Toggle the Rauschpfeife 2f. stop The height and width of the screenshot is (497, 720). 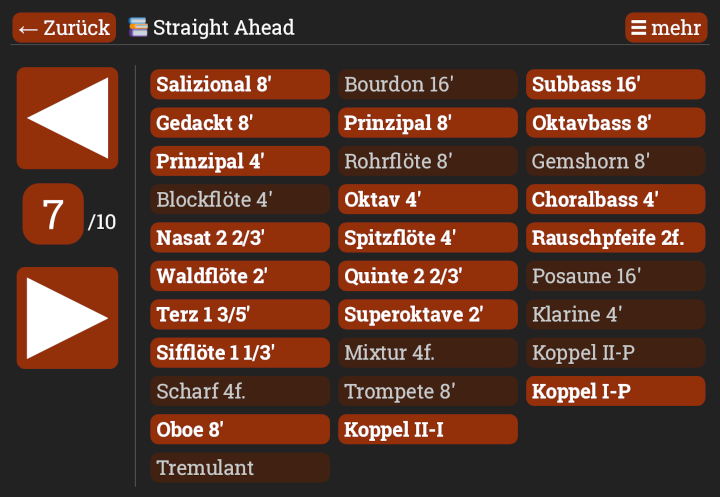tap(616, 238)
